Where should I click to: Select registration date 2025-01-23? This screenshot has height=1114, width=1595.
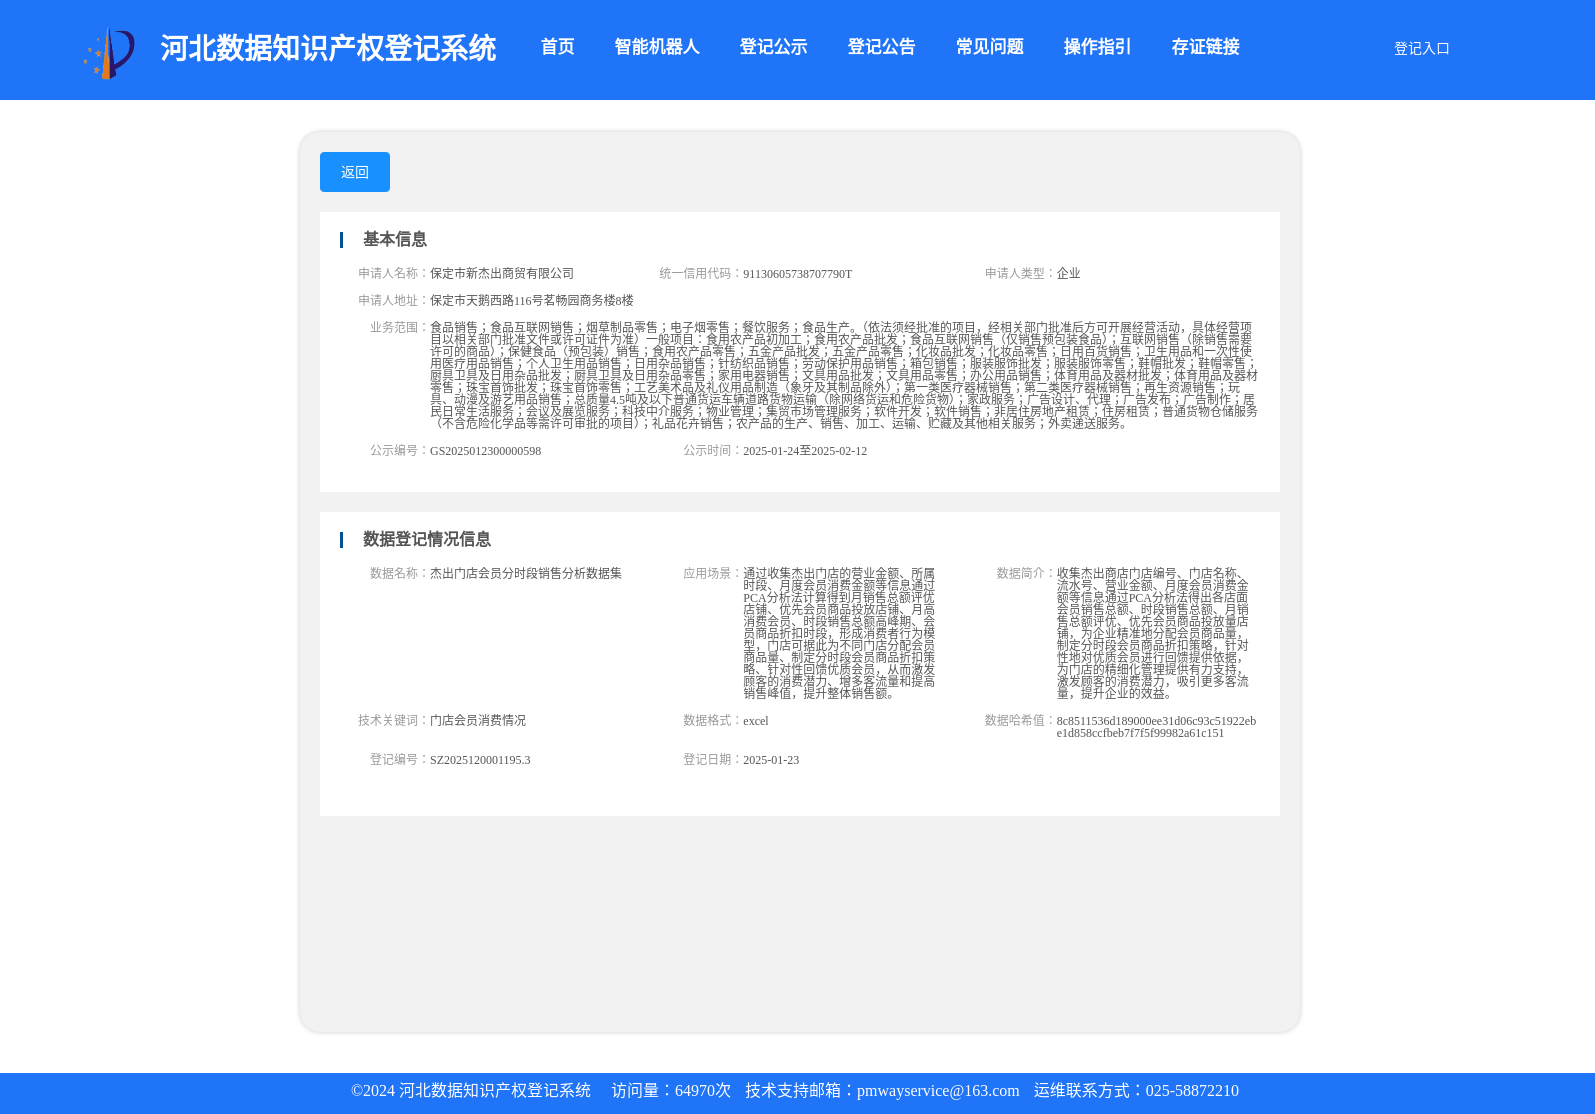point(771,760)
